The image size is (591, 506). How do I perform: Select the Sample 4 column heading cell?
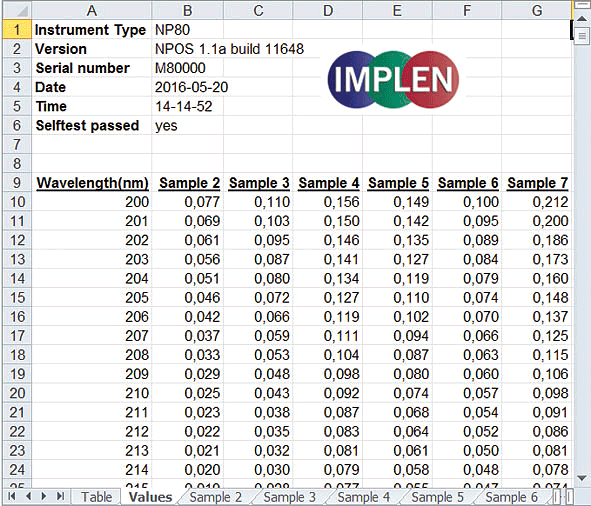click(328, 182)
